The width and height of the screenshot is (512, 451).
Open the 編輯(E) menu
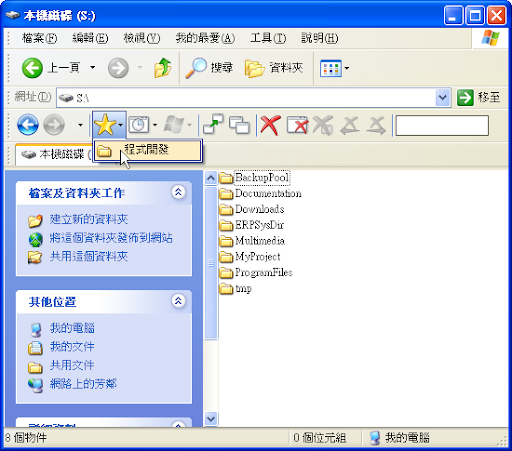coord(90,38)
